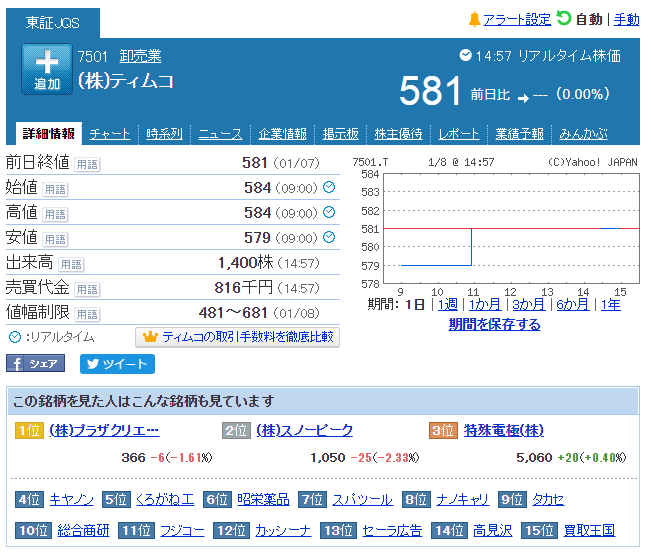Open the 株主優待 tab
The image size is (651, 556).
coord(398,134)
